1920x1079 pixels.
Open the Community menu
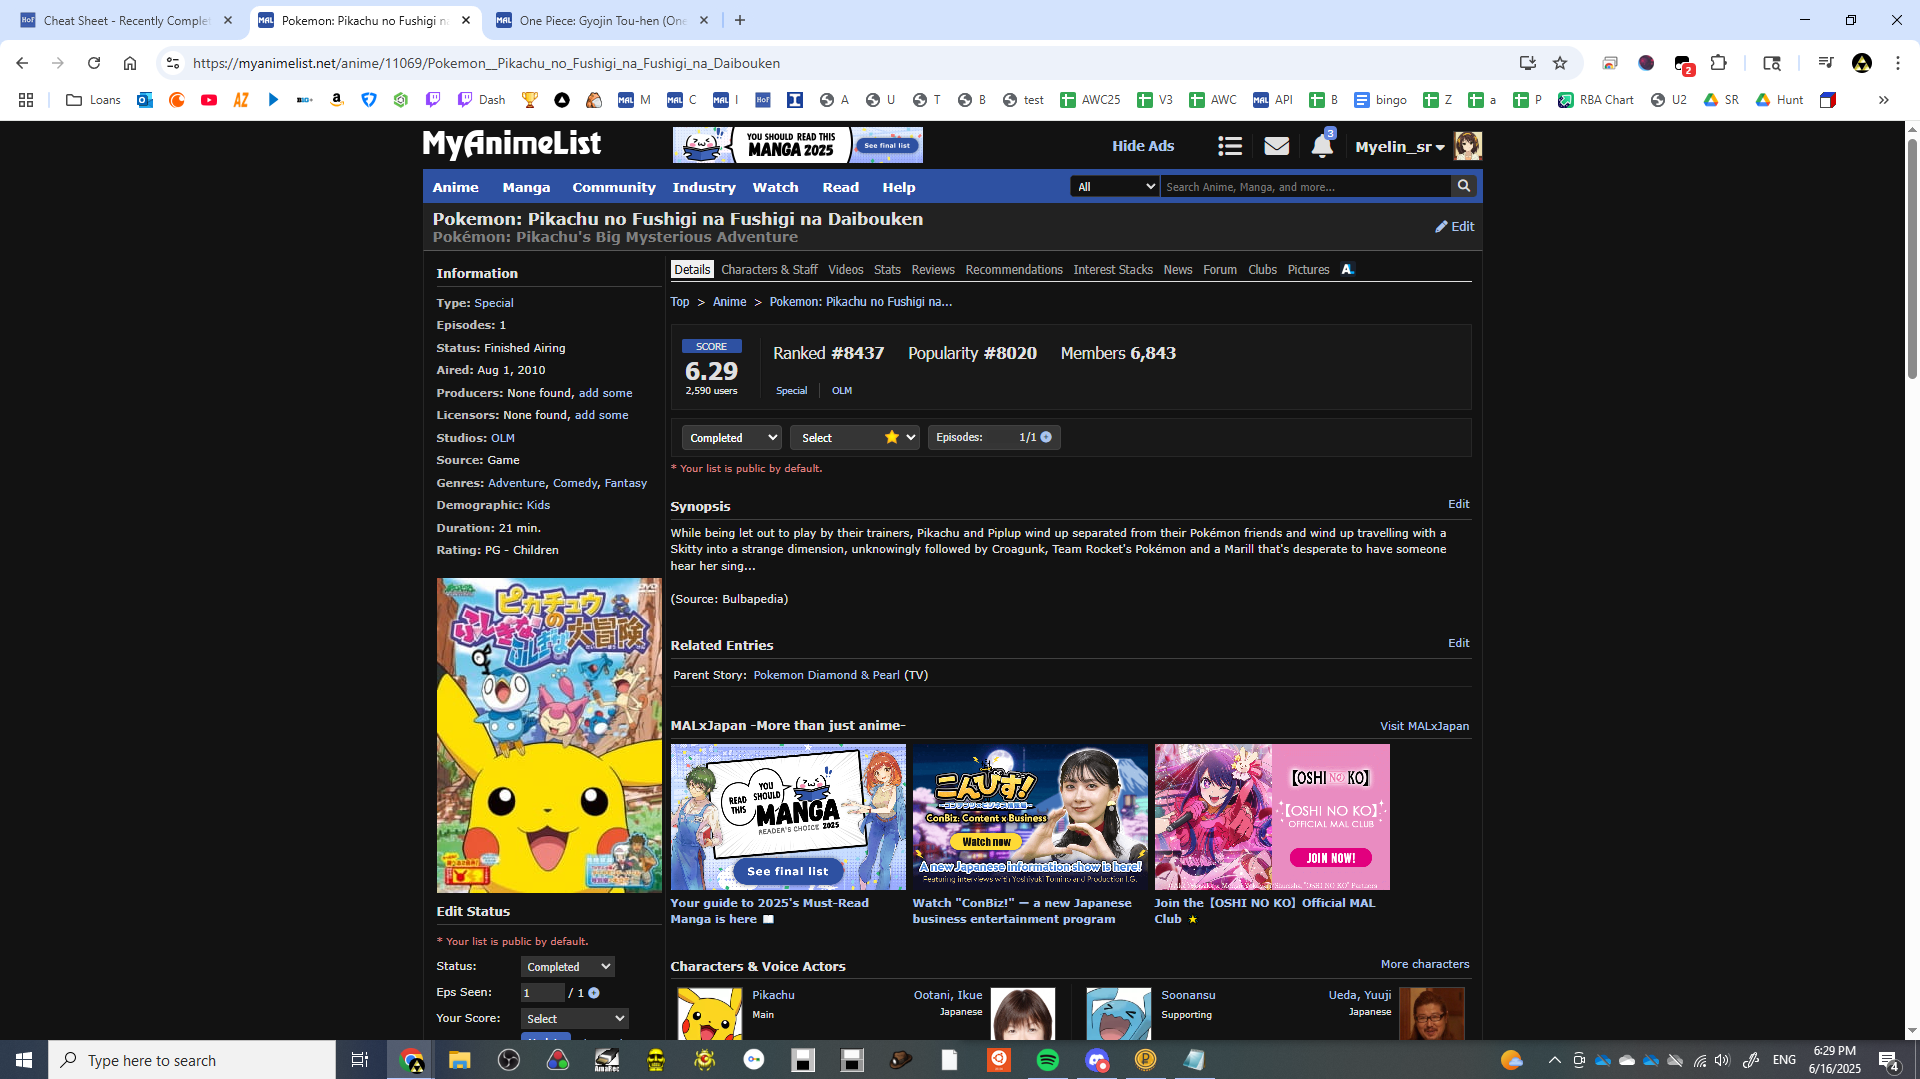(614, 187)
